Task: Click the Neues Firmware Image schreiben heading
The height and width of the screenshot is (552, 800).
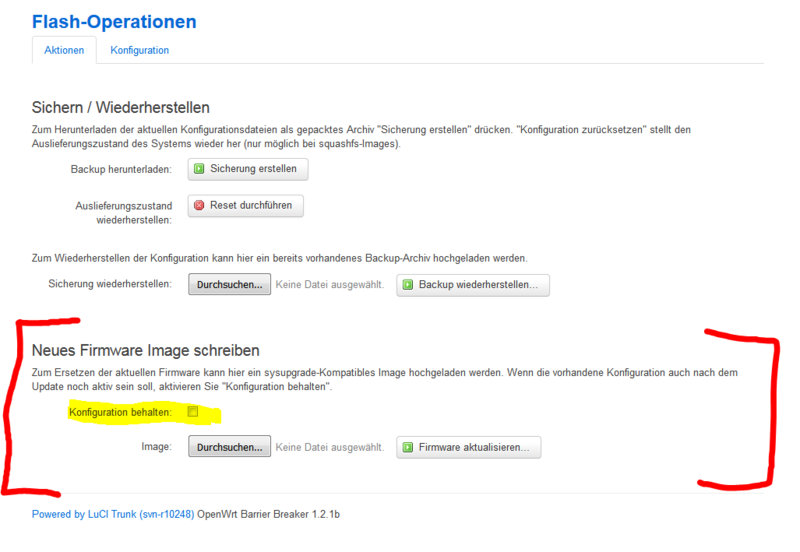Action: [146, 350]
